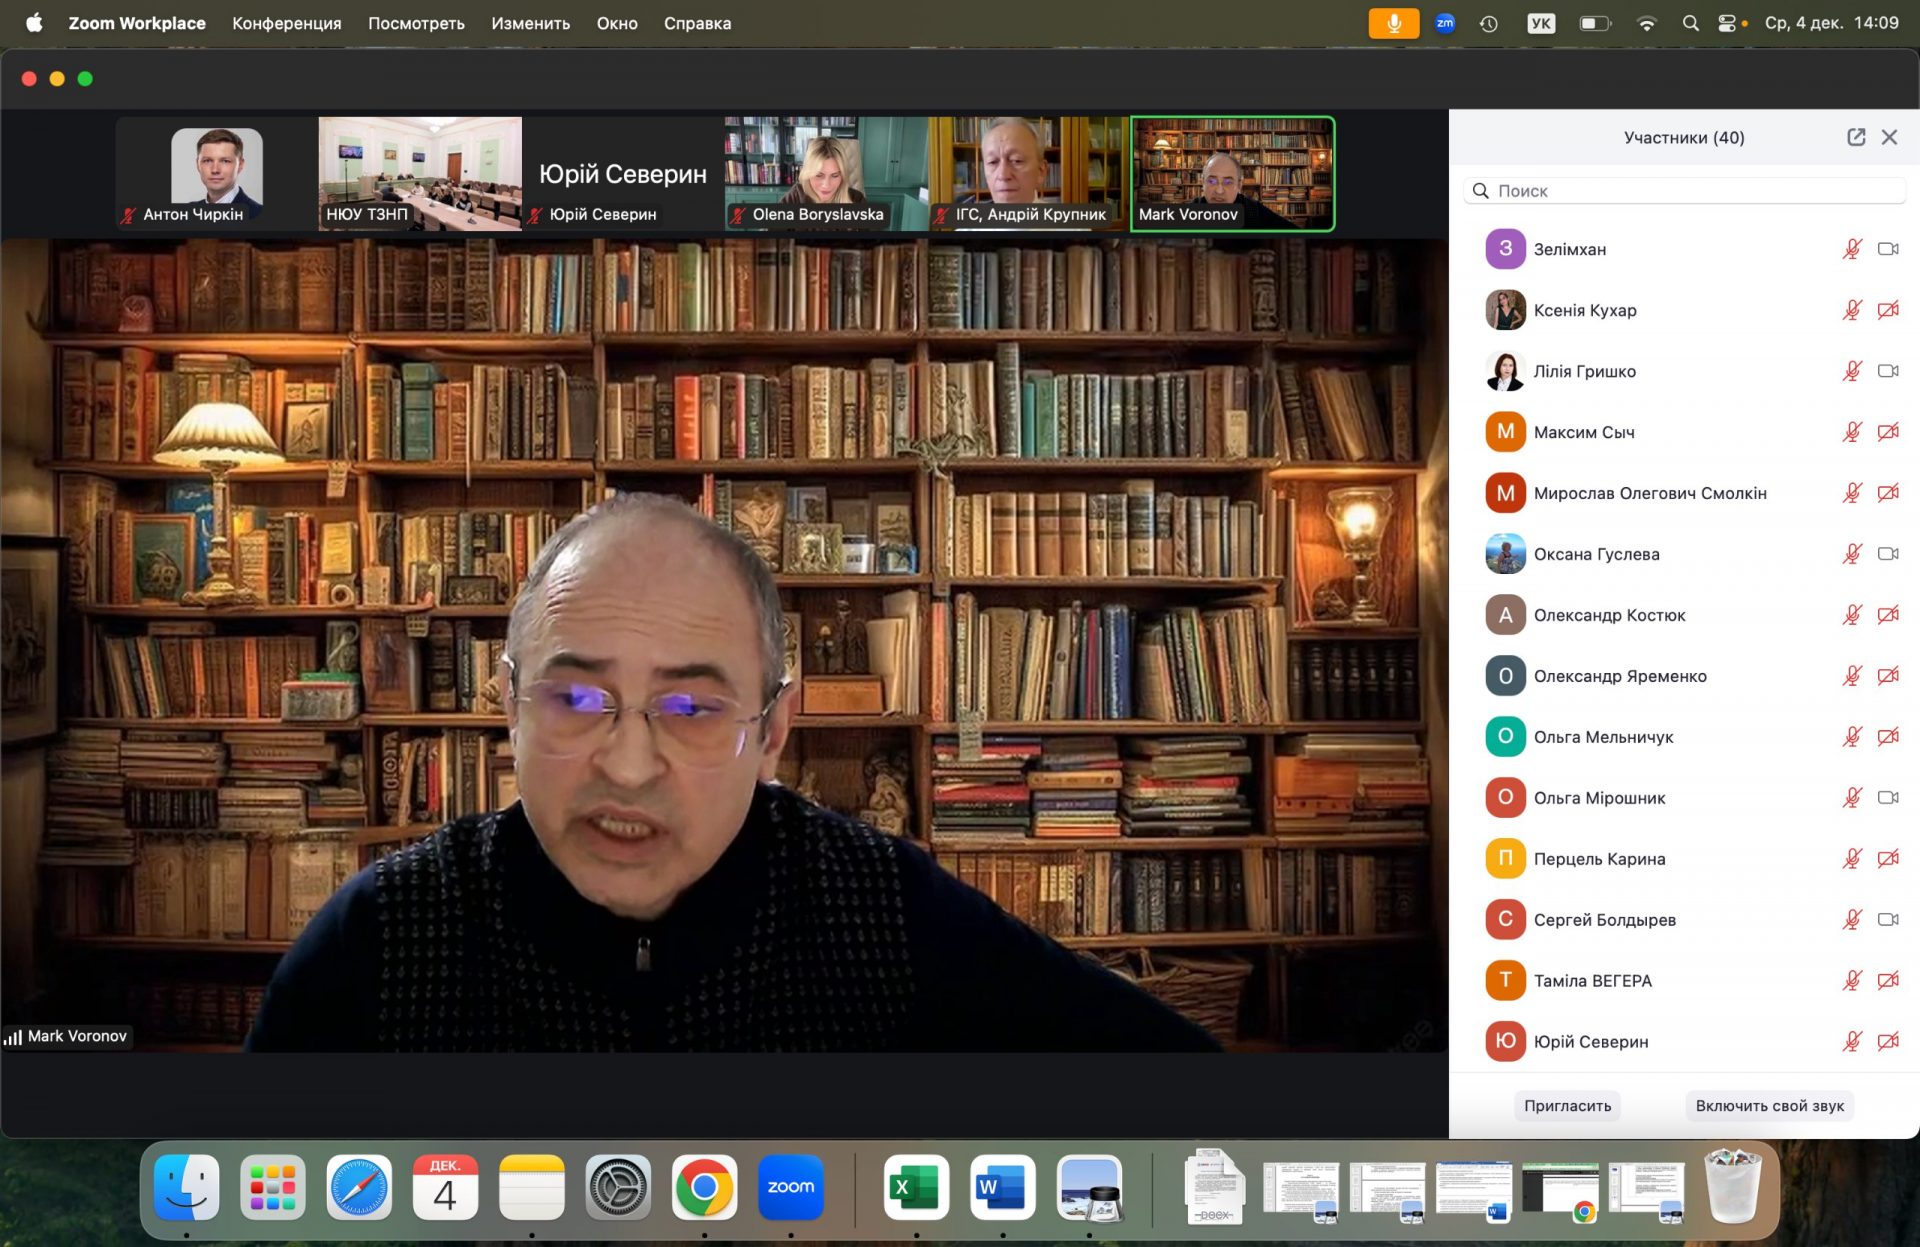Click video camera icon for Лілія Гришко
Viewport: 1920px width, 1247px height.
pyautogui.click(x=1888, y=371)
